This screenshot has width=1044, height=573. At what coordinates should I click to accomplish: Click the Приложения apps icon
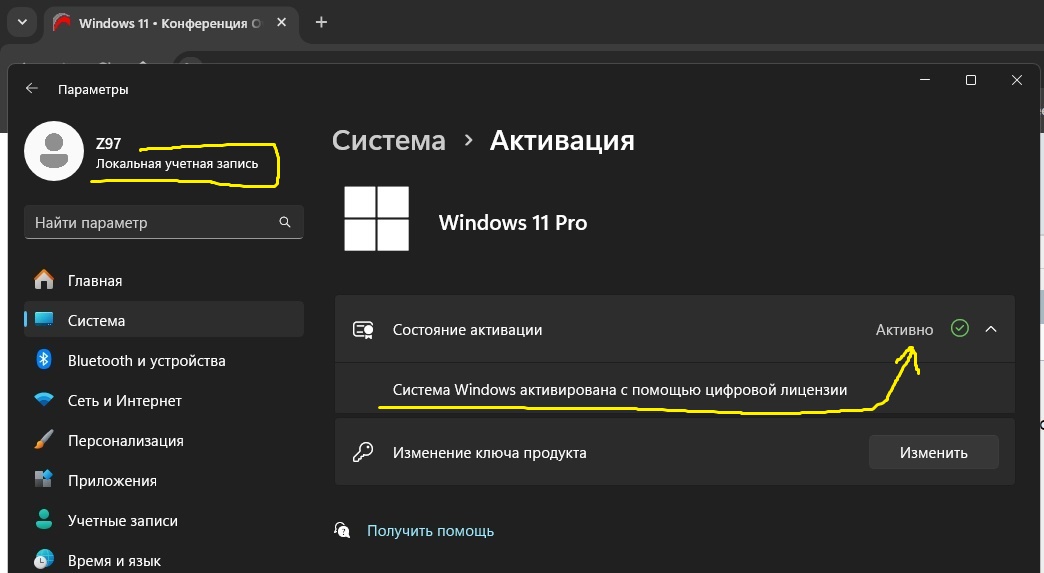[x=44, y=479]
